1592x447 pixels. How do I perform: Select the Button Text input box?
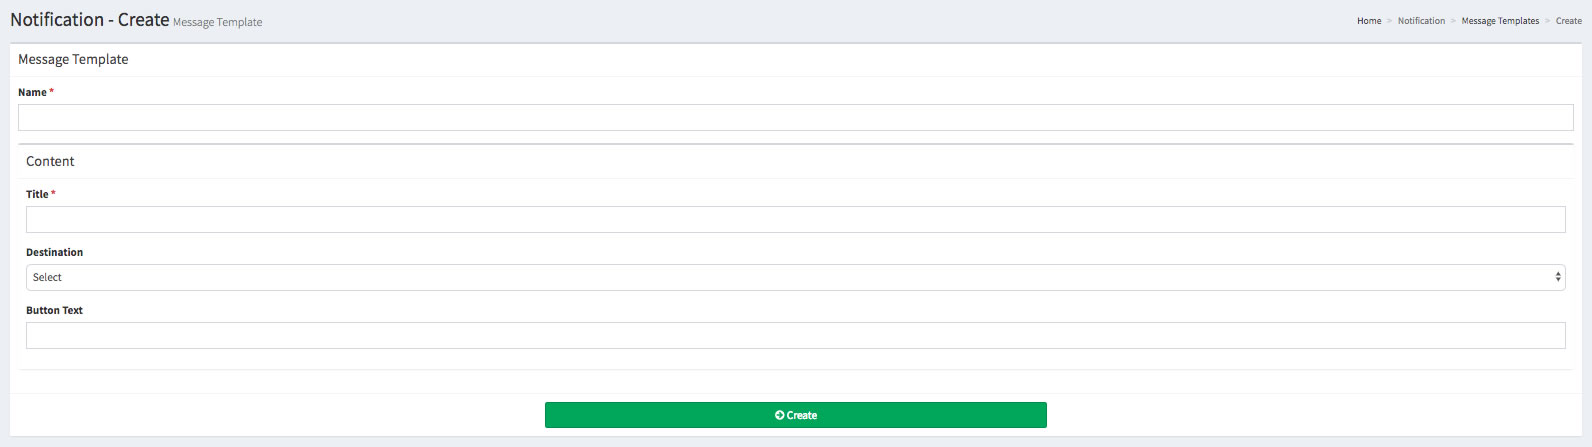tap(795, 336)
